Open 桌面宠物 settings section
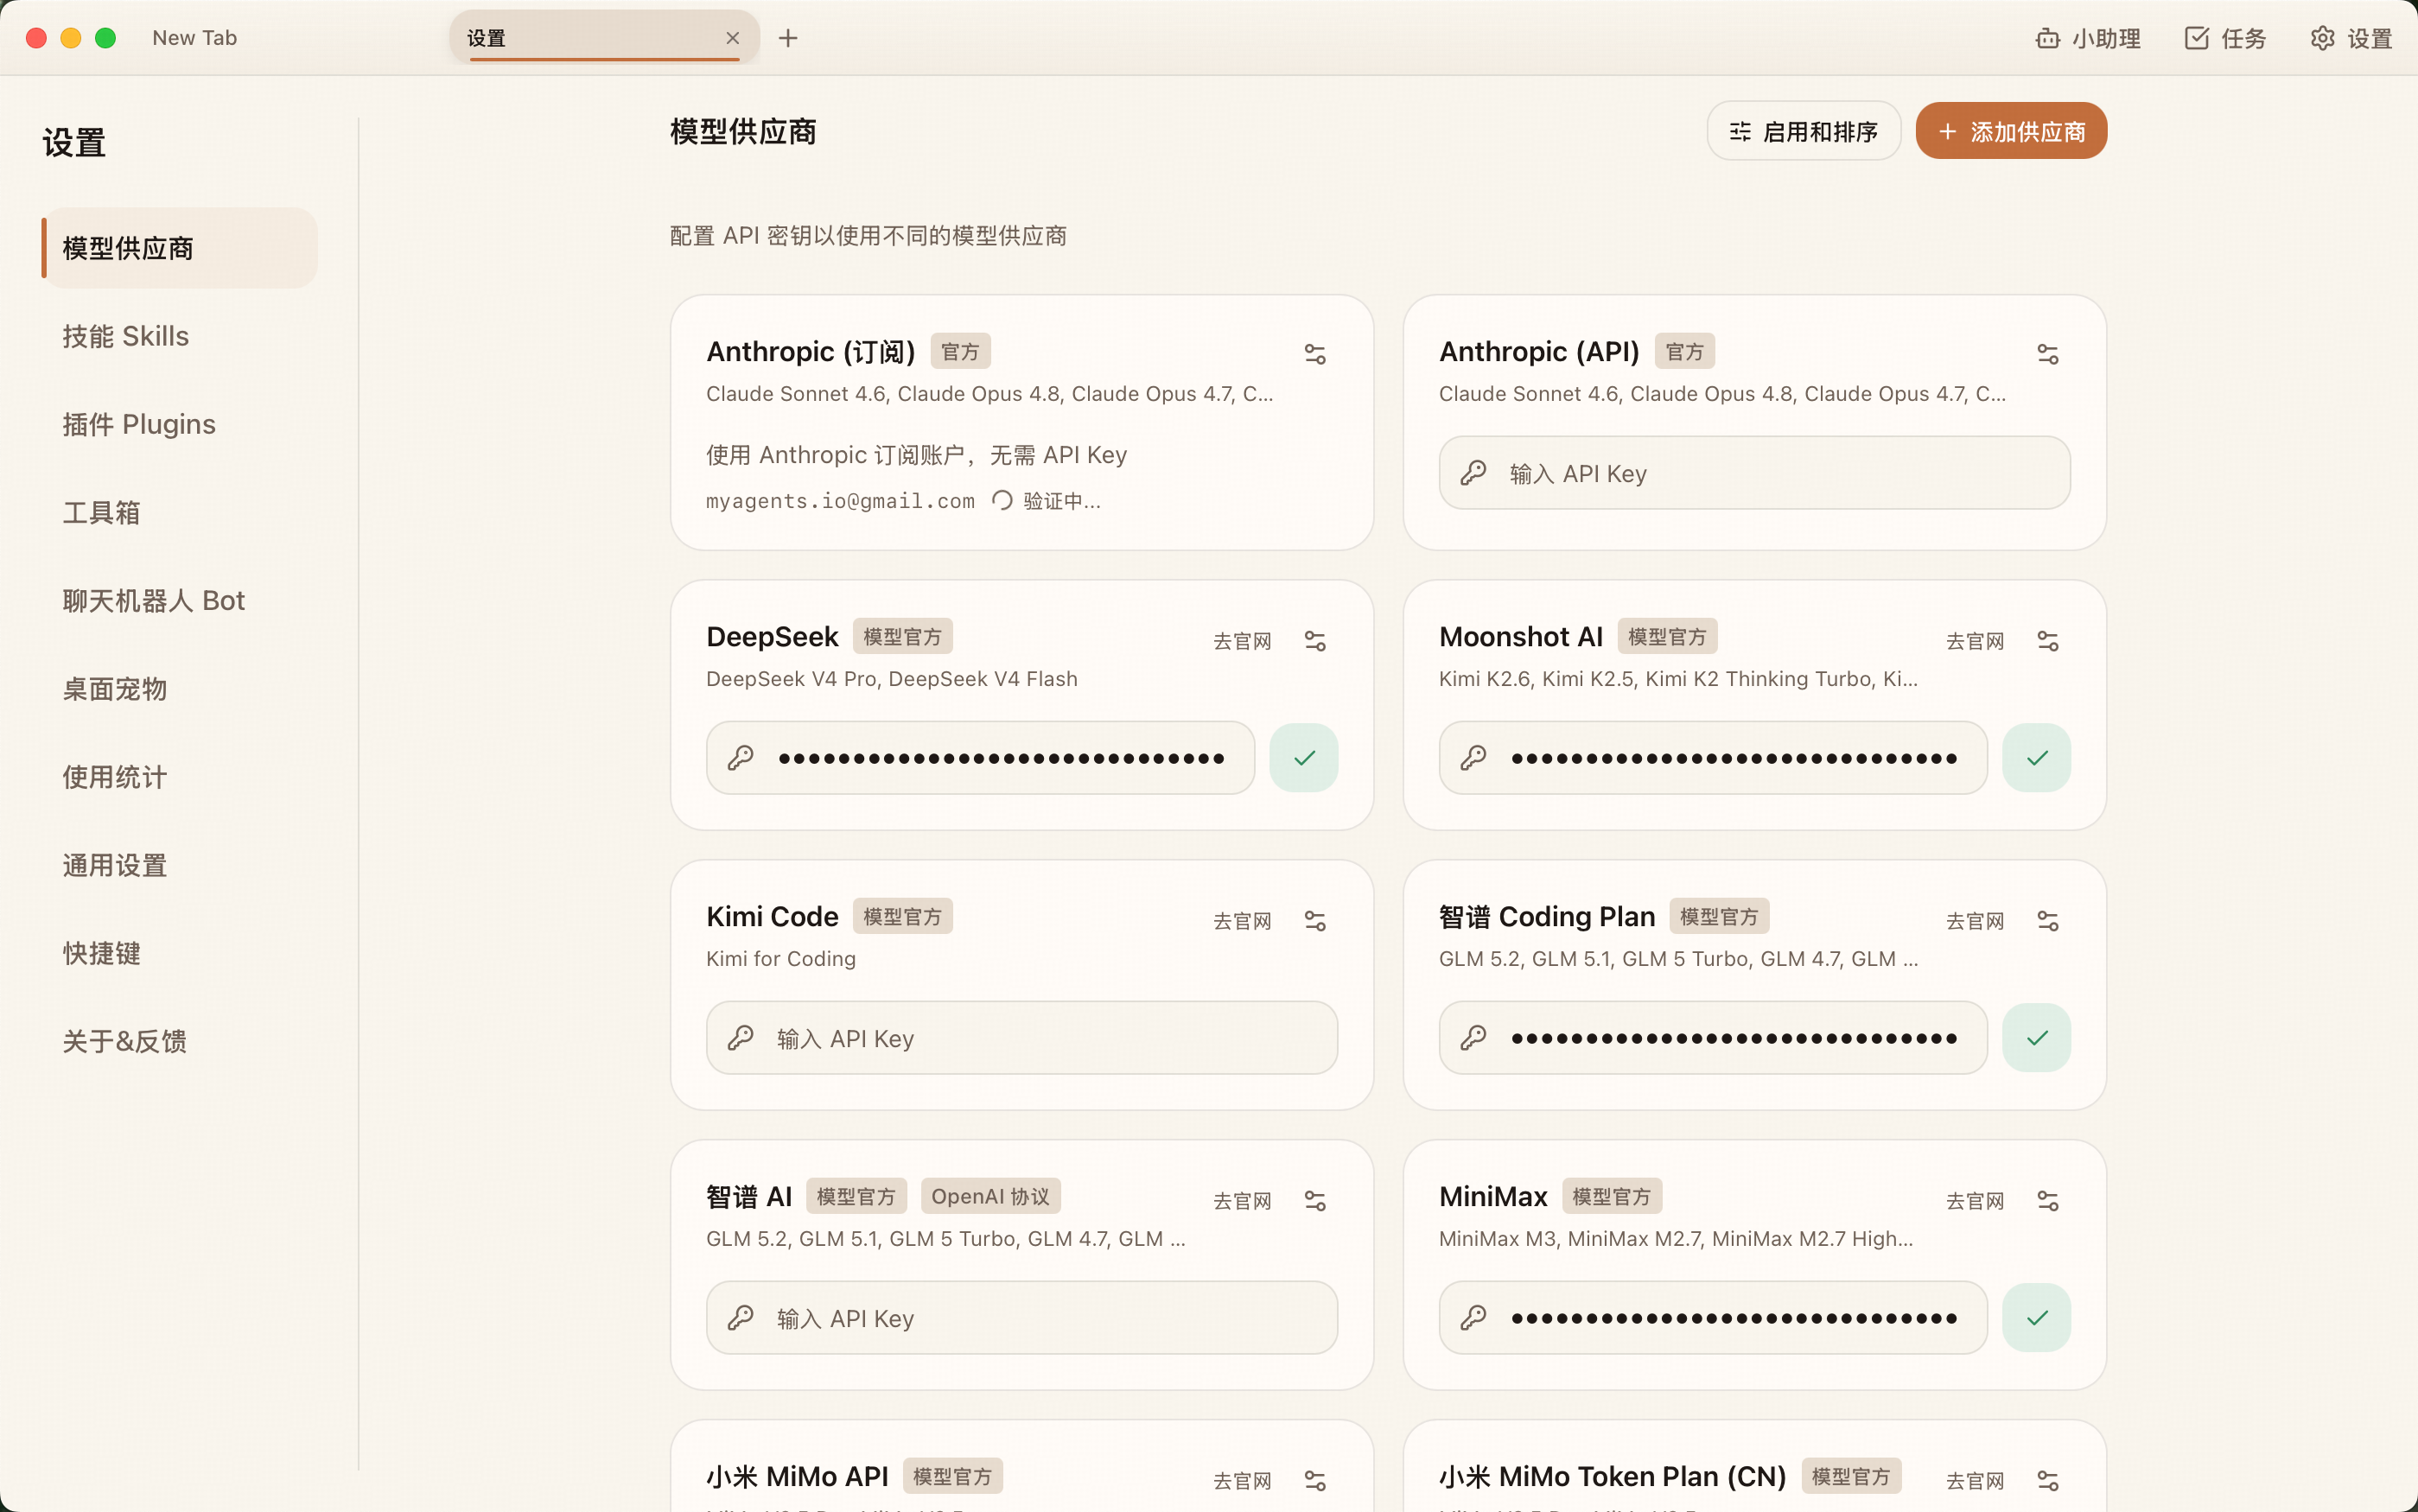Viewport: 2418px width, 1512px height. pos(180,689)
